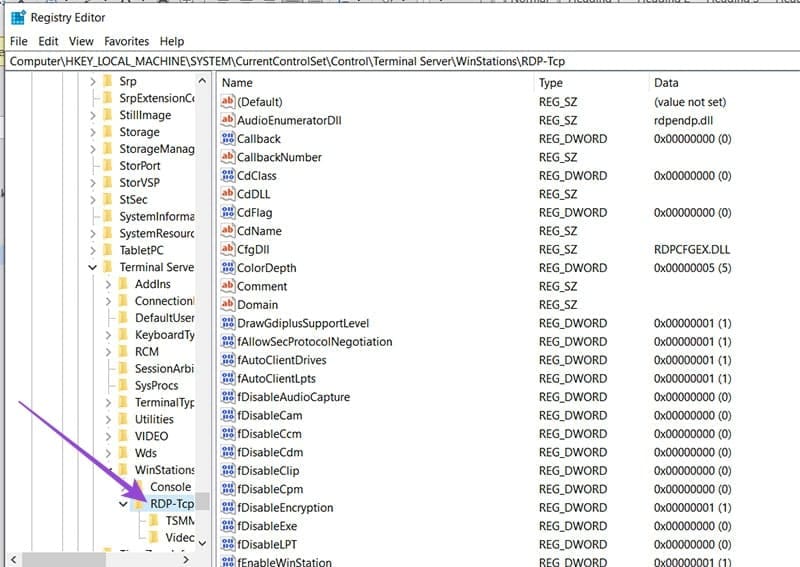Screen dimensions: 800x567
Task: Click the string icon next to CdName
Action: point(228,230)
